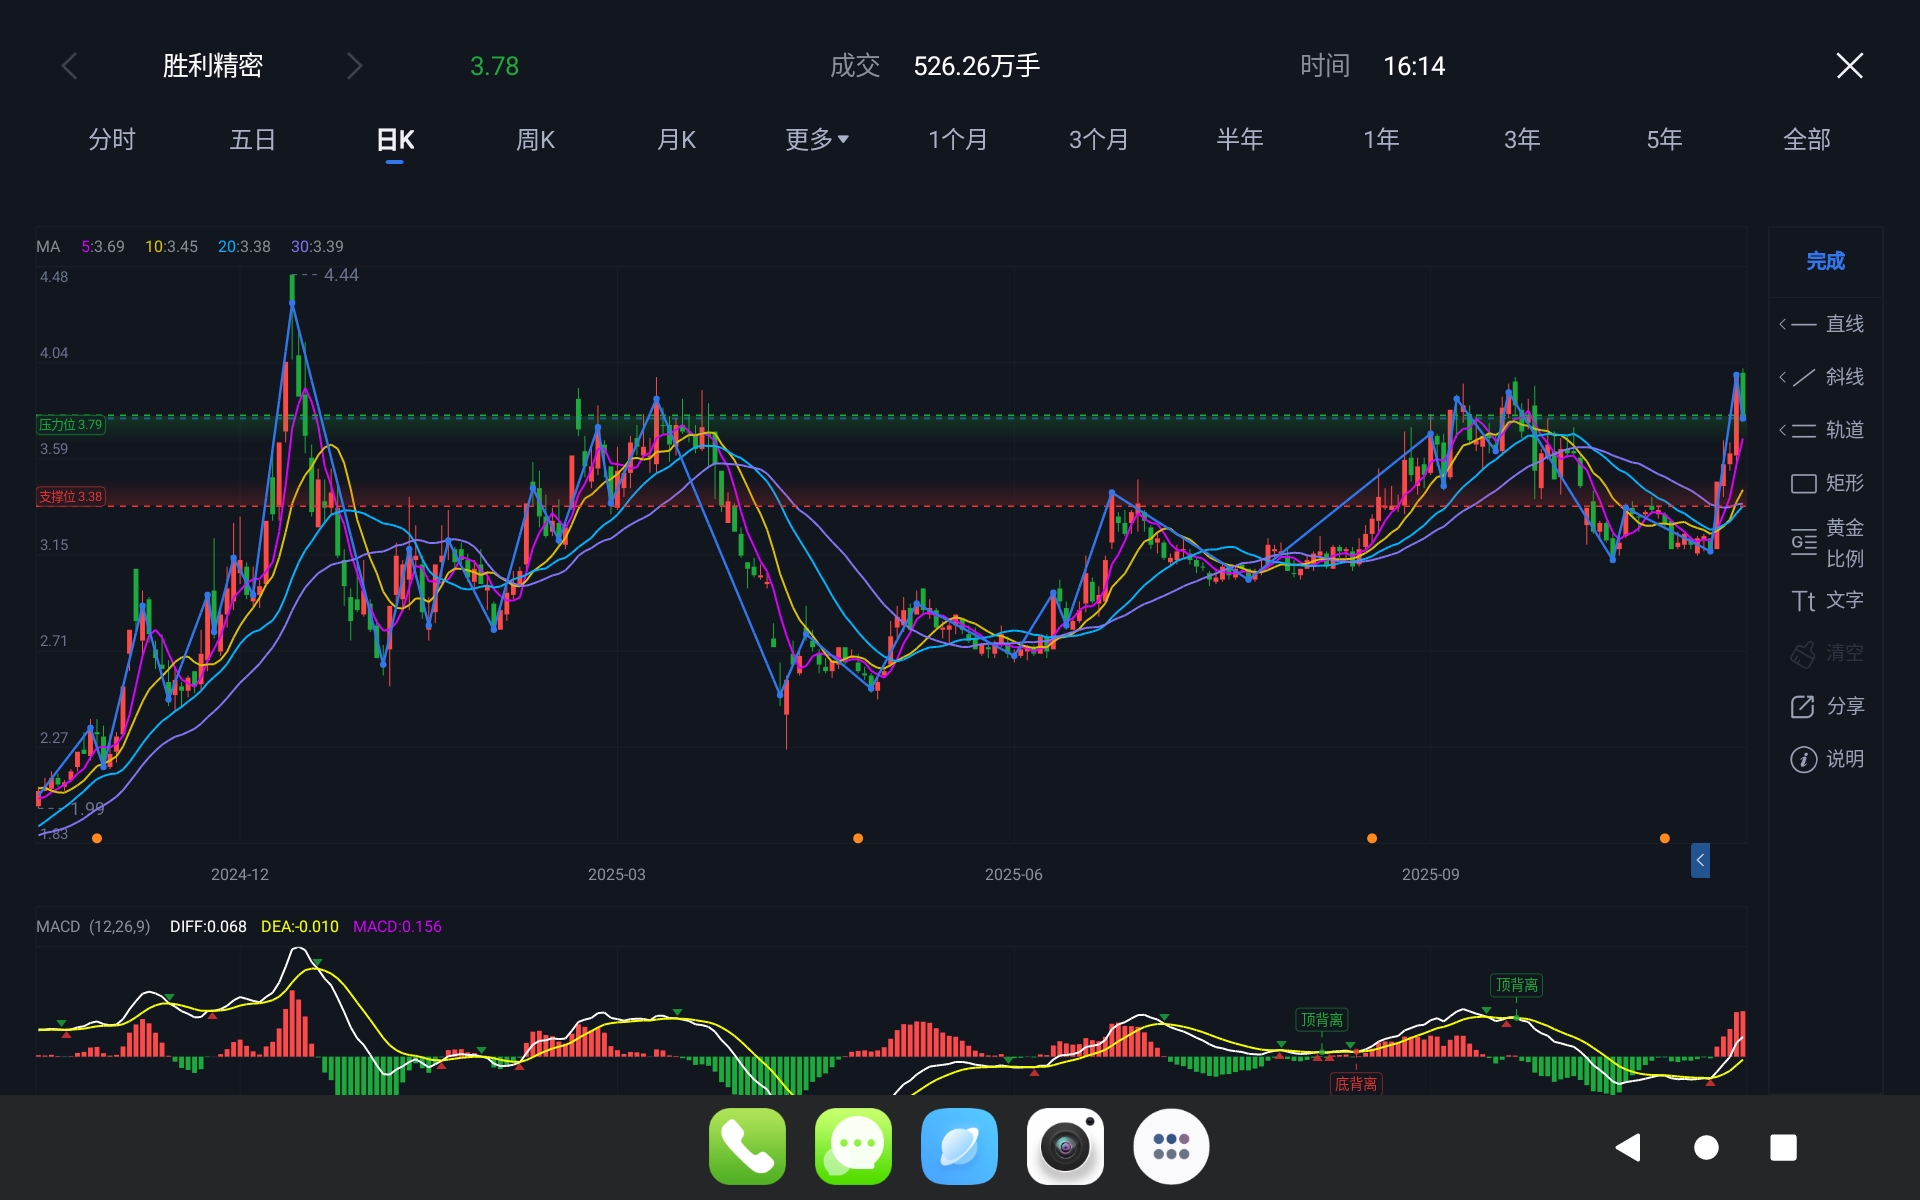
Task: Select the 全部 full history range
Action: pos(1806,139)
